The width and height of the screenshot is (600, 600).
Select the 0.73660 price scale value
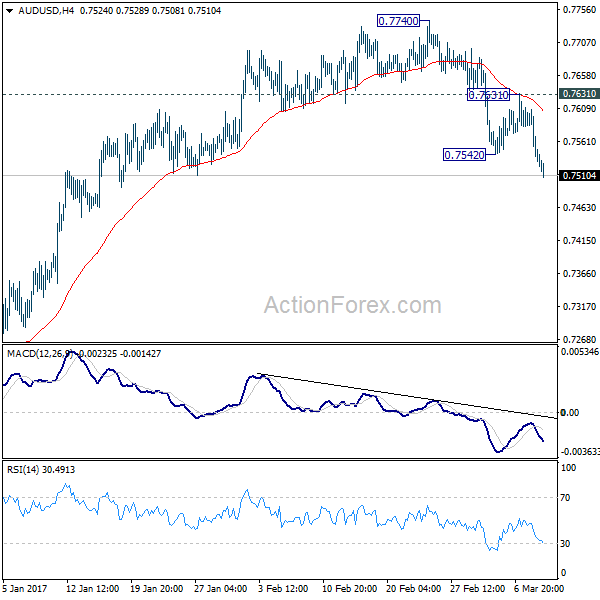coord(579,274)
